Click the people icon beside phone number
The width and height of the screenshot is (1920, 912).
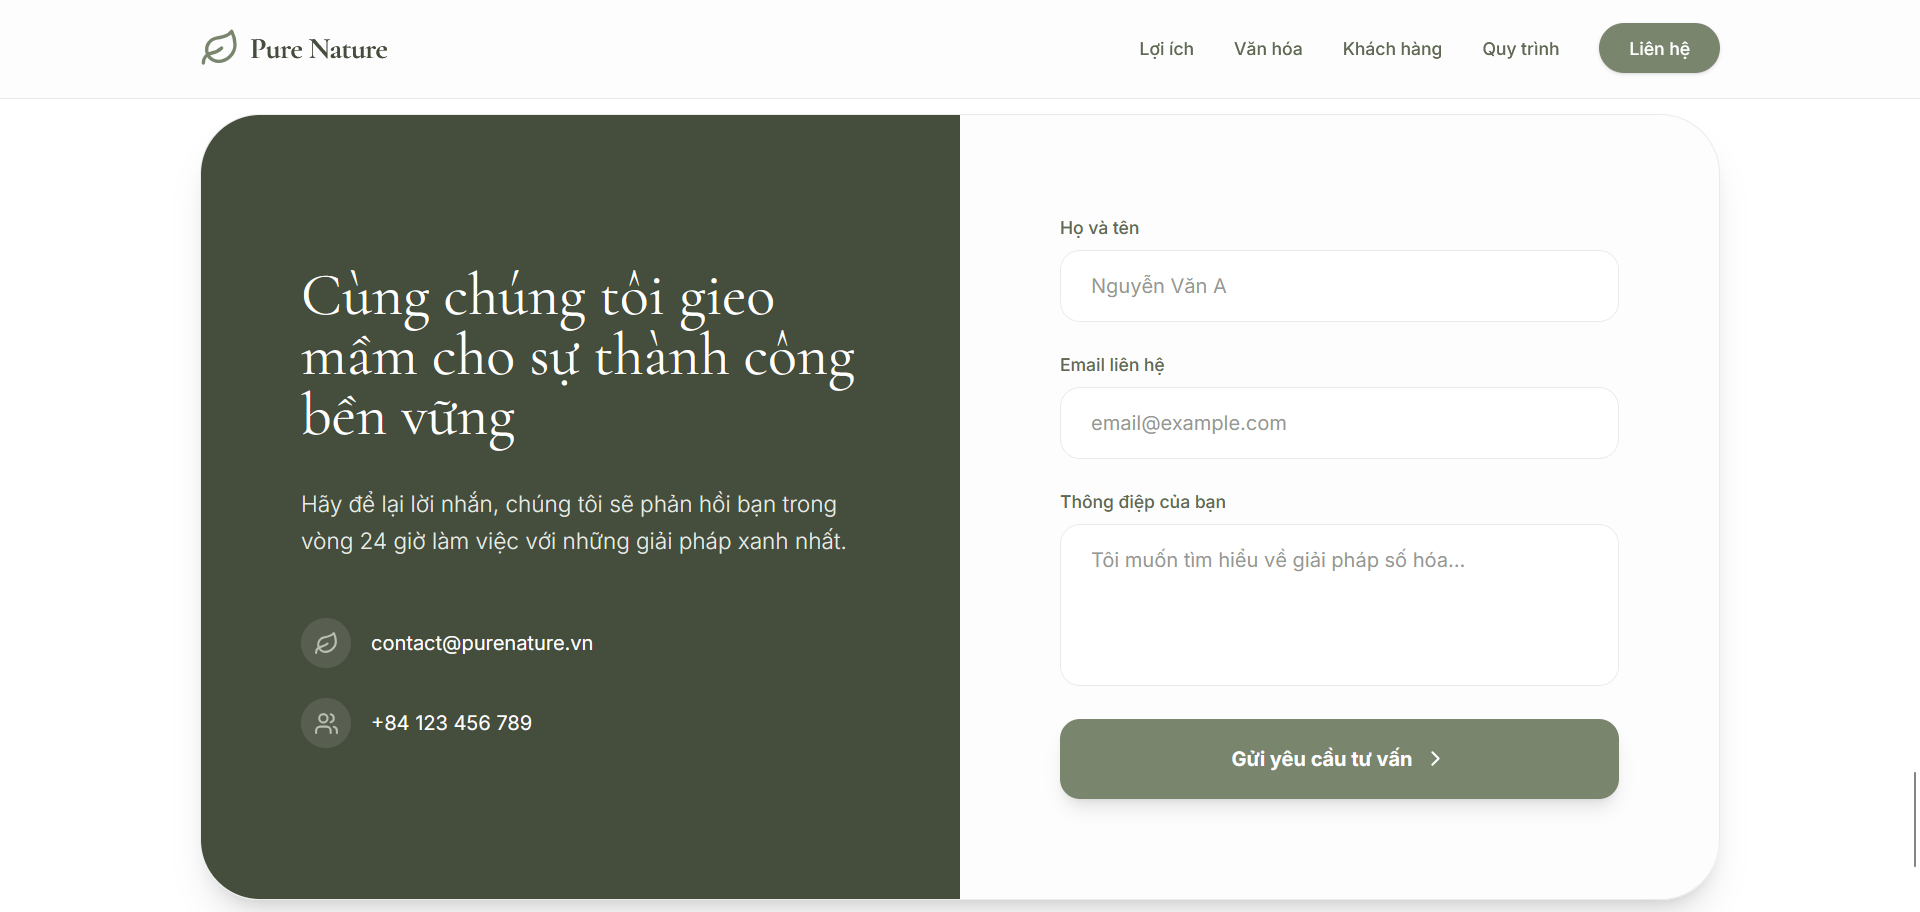pos(326,723)
